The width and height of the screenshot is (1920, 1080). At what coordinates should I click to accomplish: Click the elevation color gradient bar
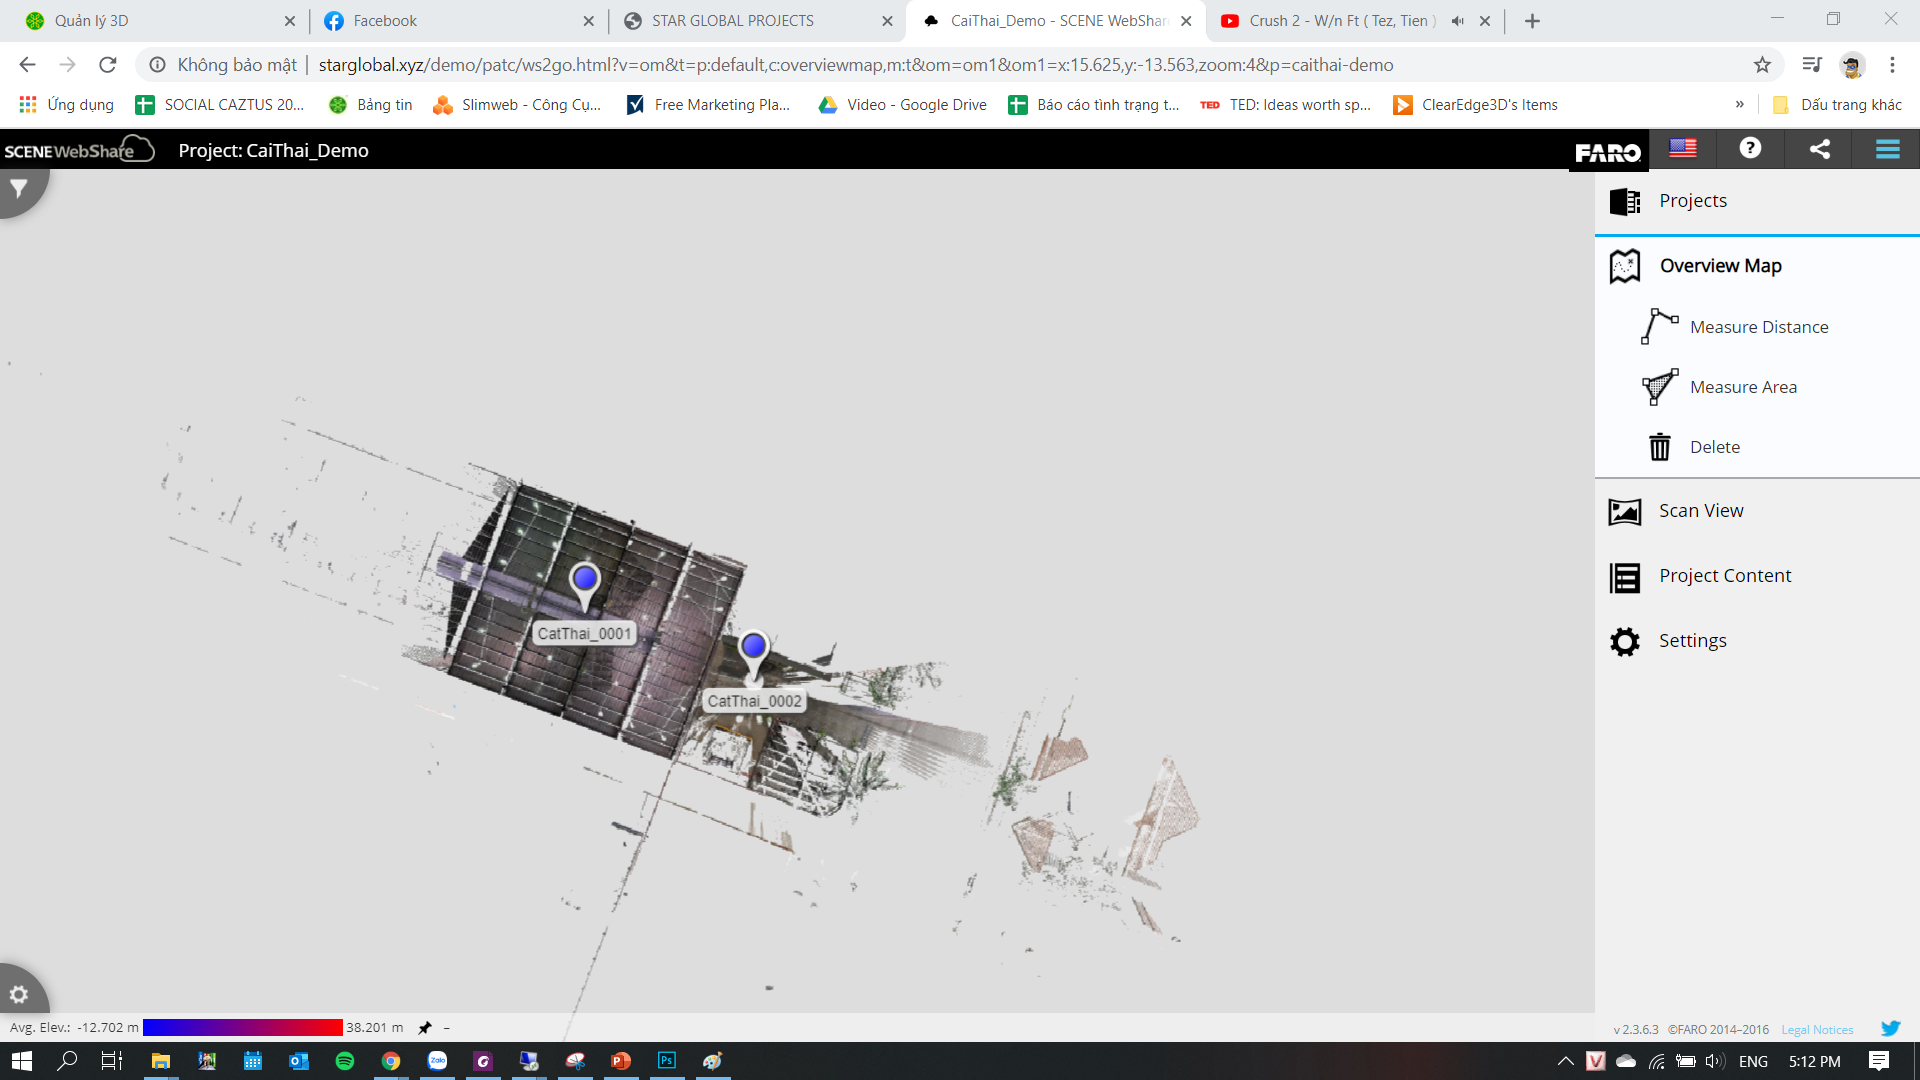coord(242,1027)
